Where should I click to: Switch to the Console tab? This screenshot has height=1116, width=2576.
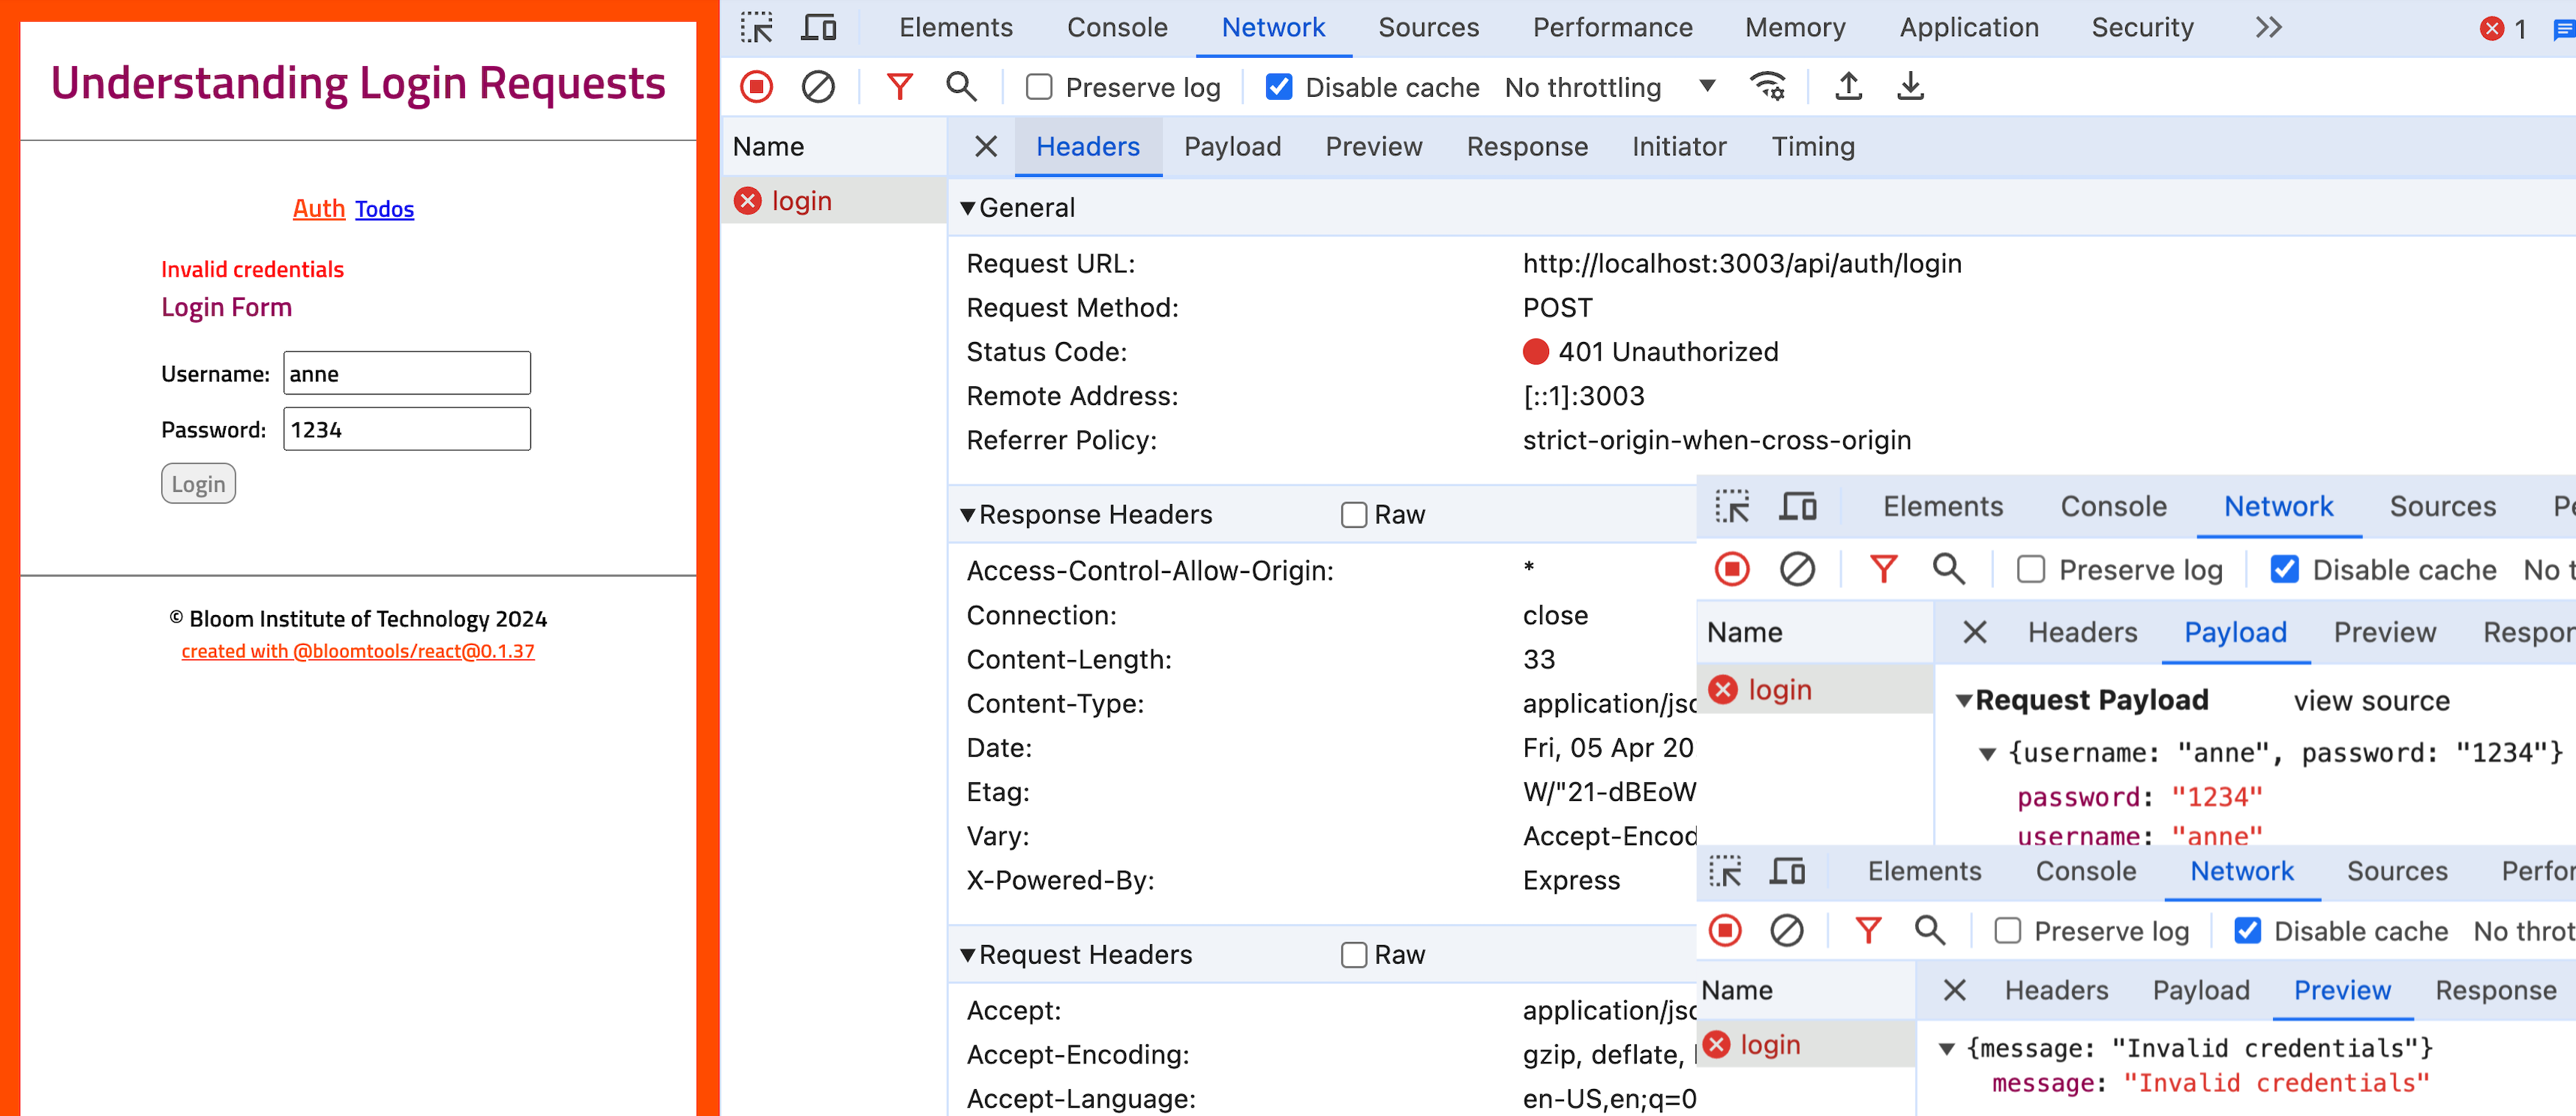click(x=1116, y=27)
